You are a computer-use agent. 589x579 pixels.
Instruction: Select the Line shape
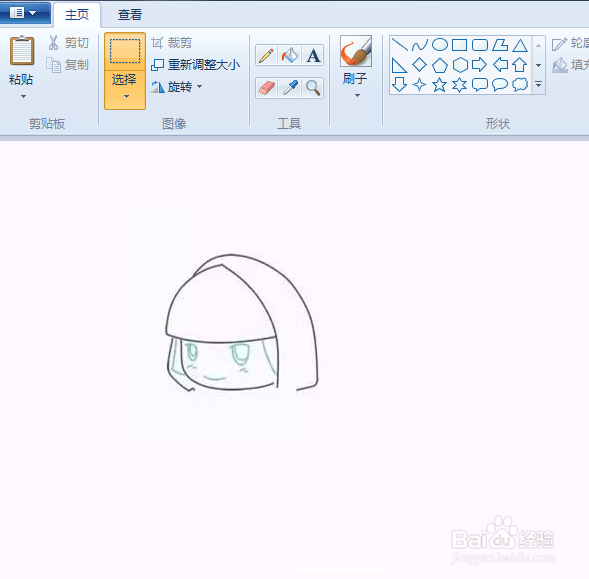coord(400,45)
